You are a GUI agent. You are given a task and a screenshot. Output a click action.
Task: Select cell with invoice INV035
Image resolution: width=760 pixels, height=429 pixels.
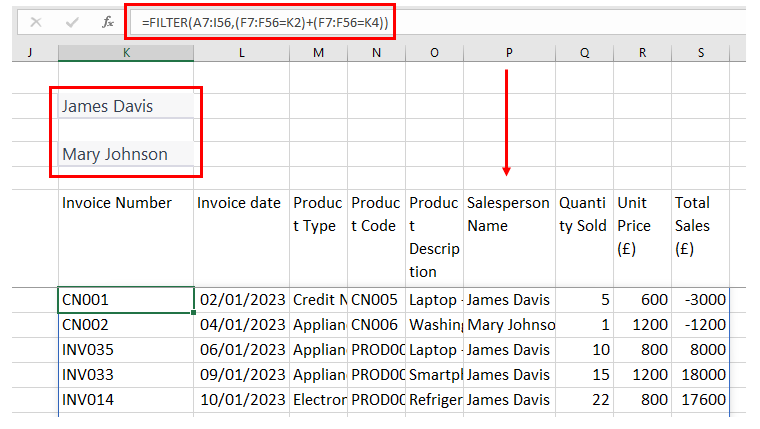[125, 350]
